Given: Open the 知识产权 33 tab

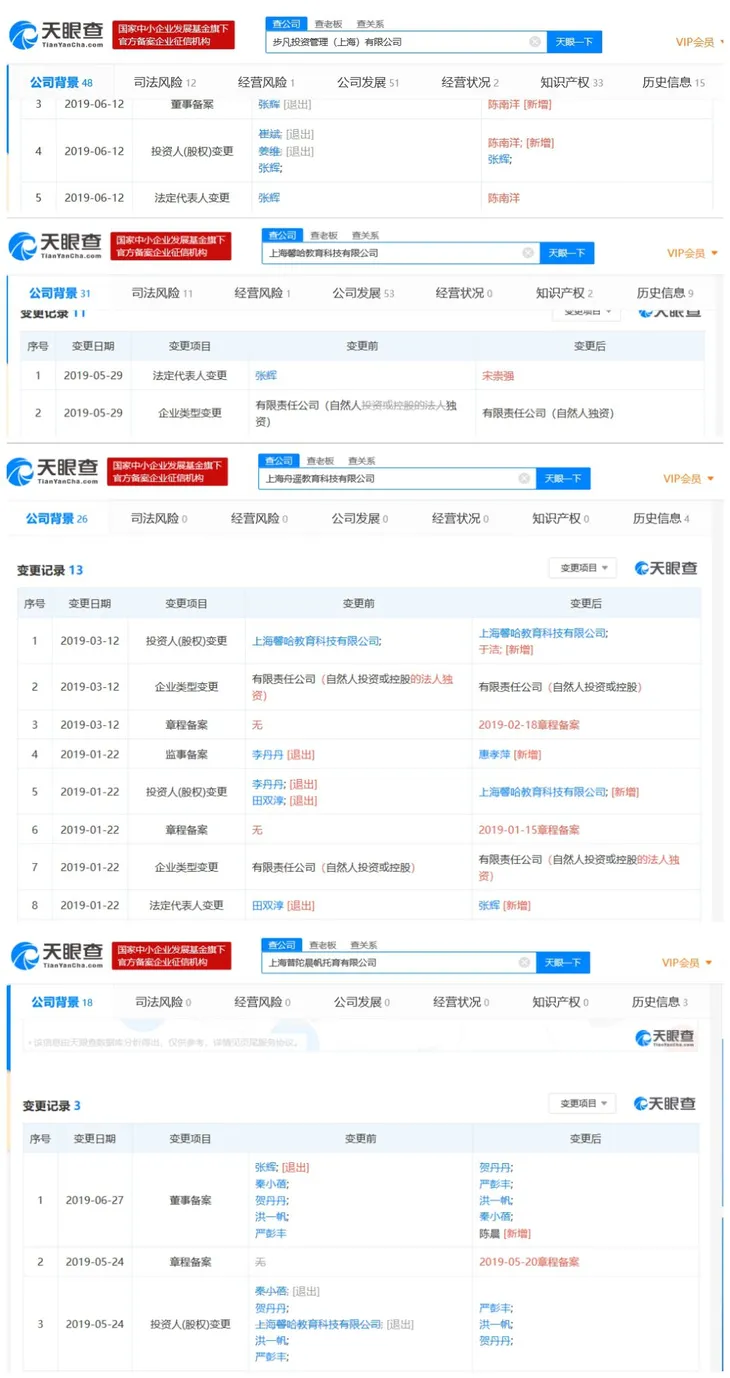Looking at the screenshot, I should tap(572, 82).
